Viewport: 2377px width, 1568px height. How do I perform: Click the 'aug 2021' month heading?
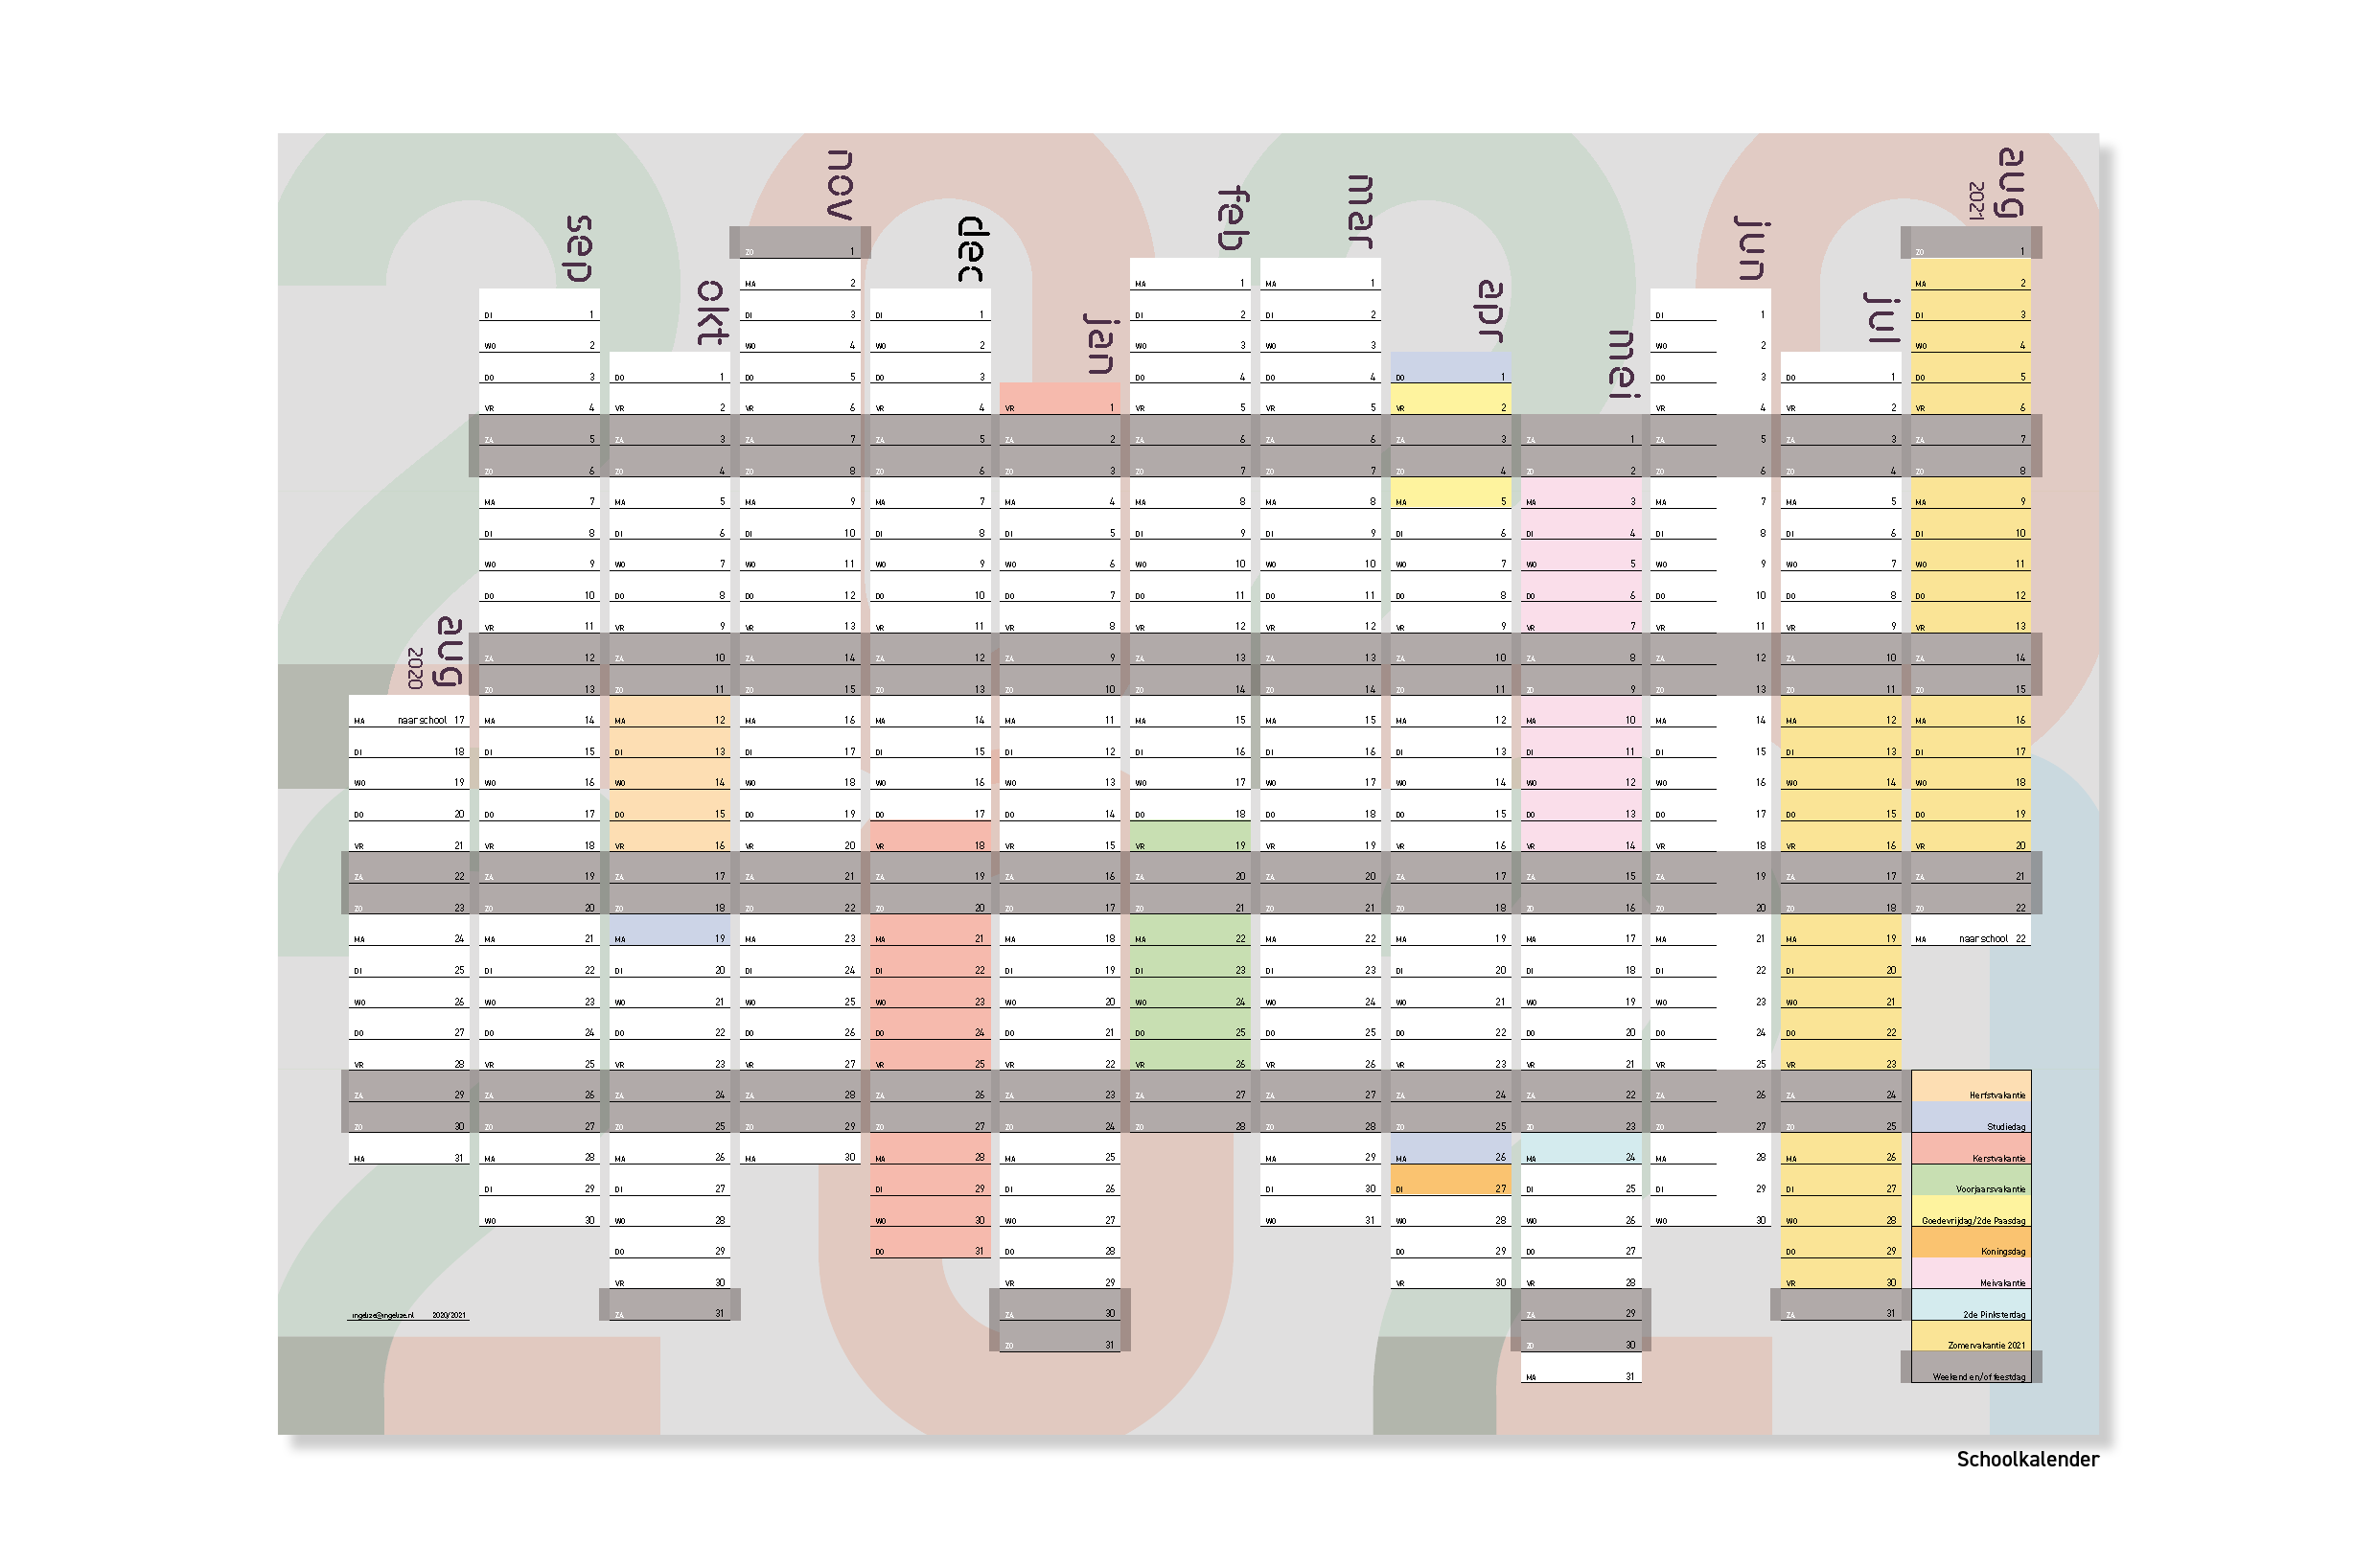1997,183
